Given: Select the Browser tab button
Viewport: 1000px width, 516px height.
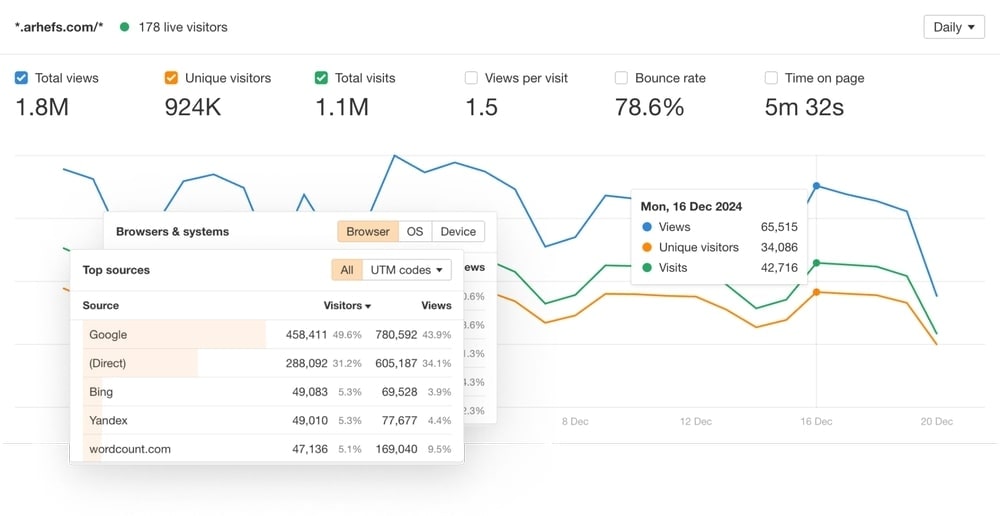Looking at the screenshot, I should click(x=368, y=232).
